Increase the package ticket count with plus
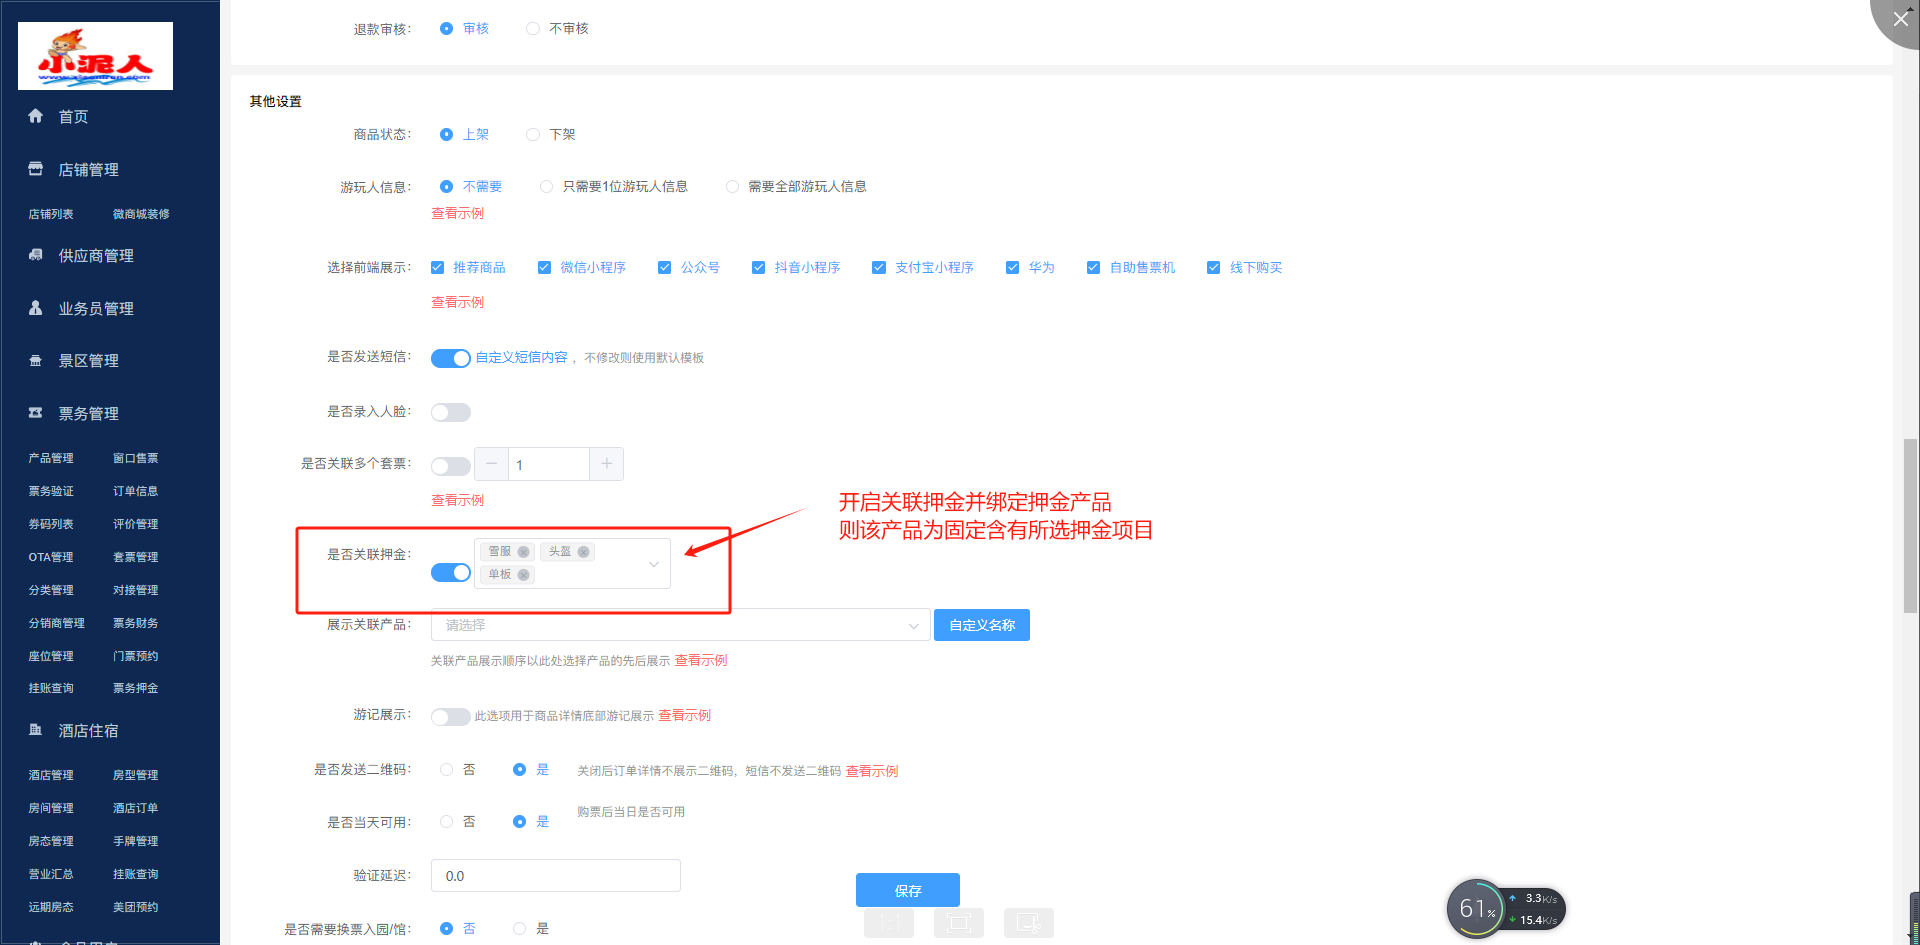 coord(606,464)
